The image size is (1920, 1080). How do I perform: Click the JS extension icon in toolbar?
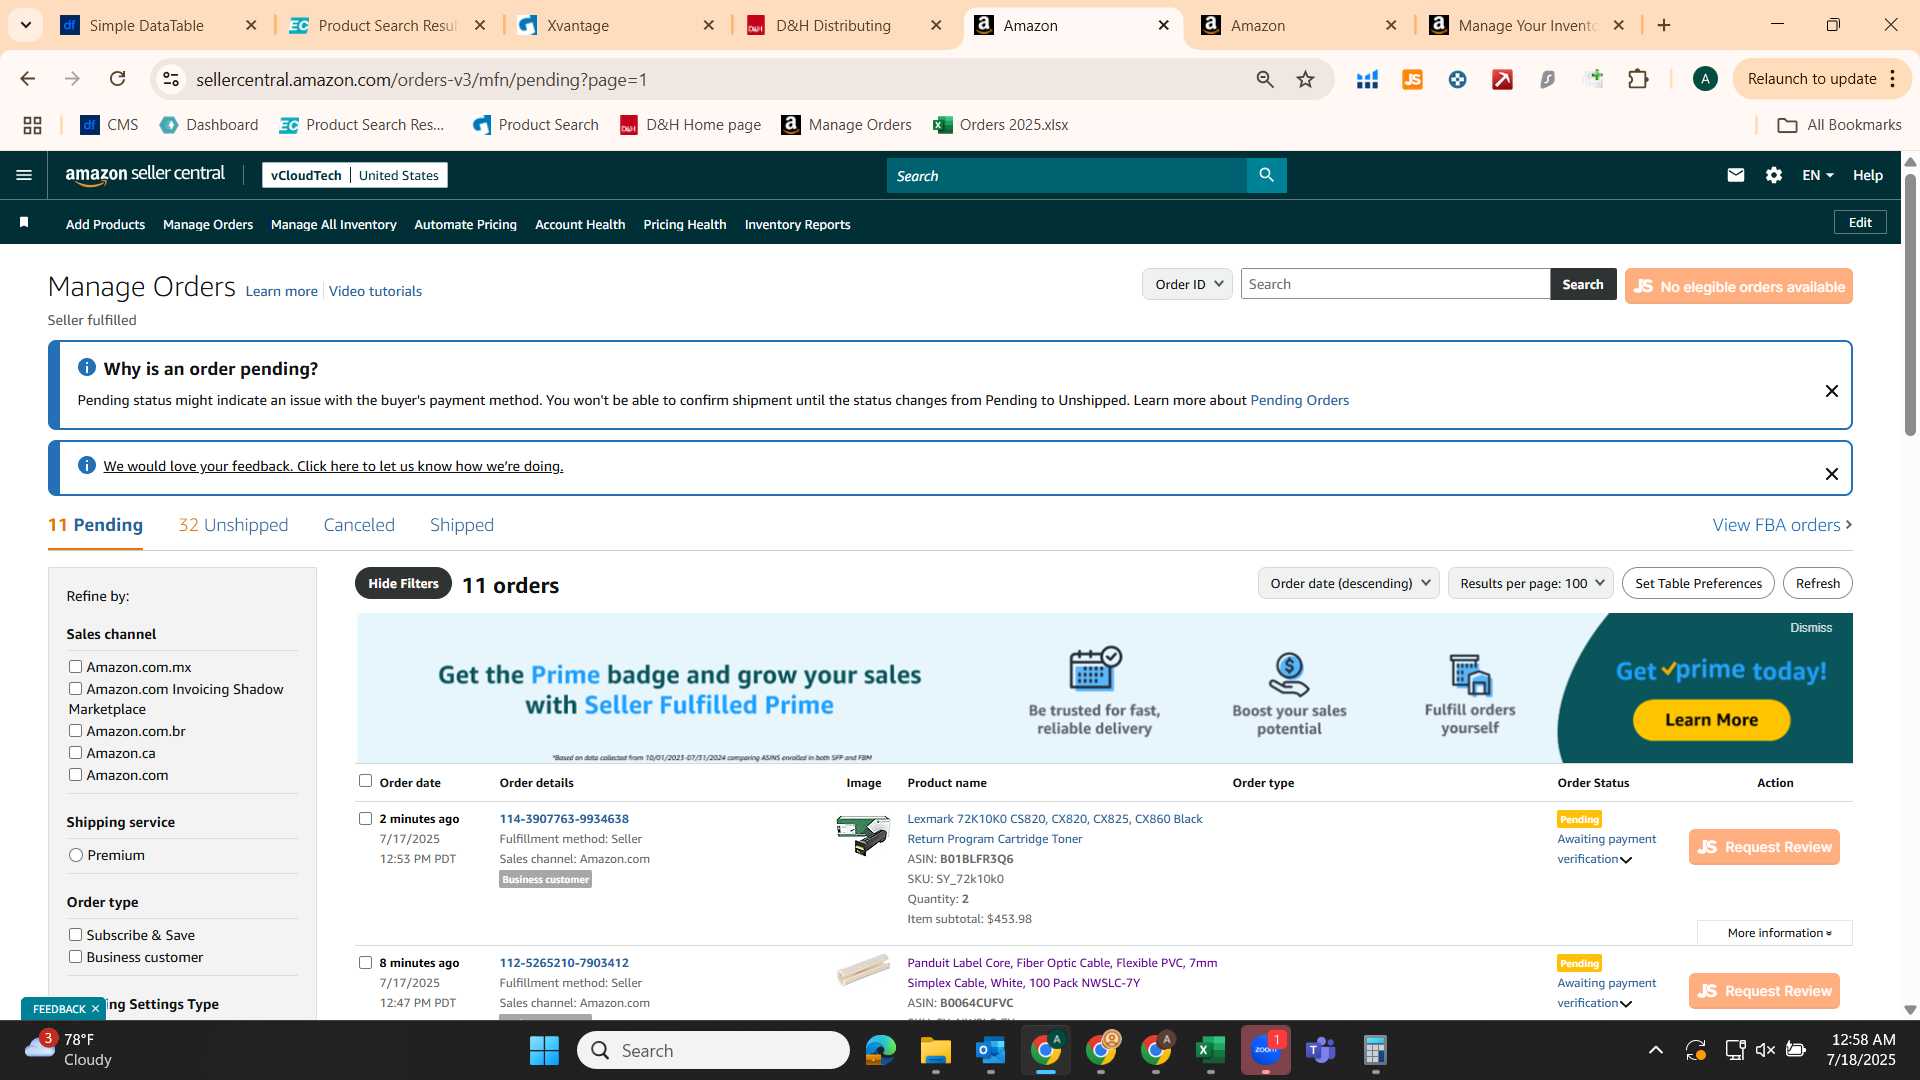tap(1412, 79)
